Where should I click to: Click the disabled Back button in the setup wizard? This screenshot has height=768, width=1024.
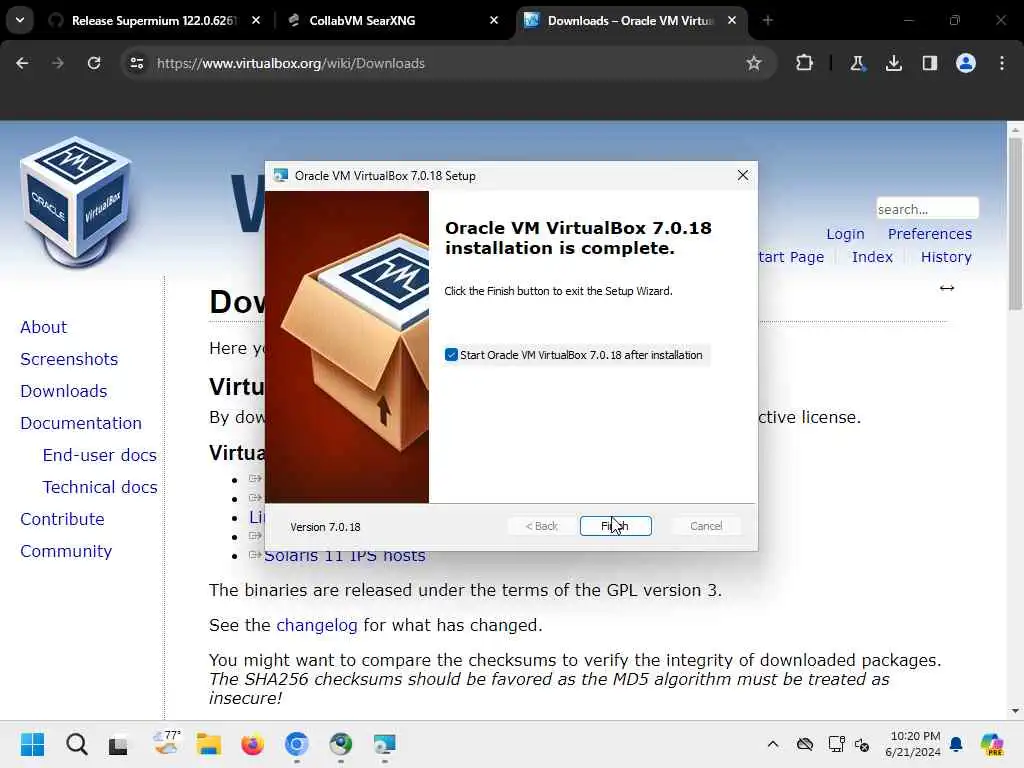click(x=541, y=526)
